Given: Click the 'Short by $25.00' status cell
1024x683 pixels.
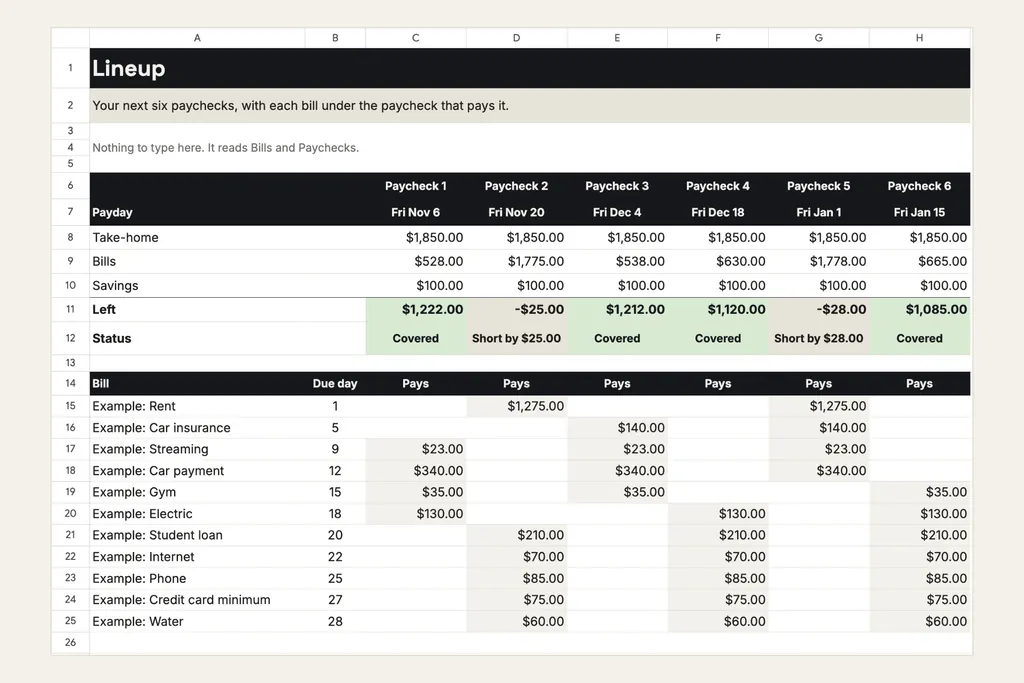Looking at the screenshot, I should (x=517, y=338).
